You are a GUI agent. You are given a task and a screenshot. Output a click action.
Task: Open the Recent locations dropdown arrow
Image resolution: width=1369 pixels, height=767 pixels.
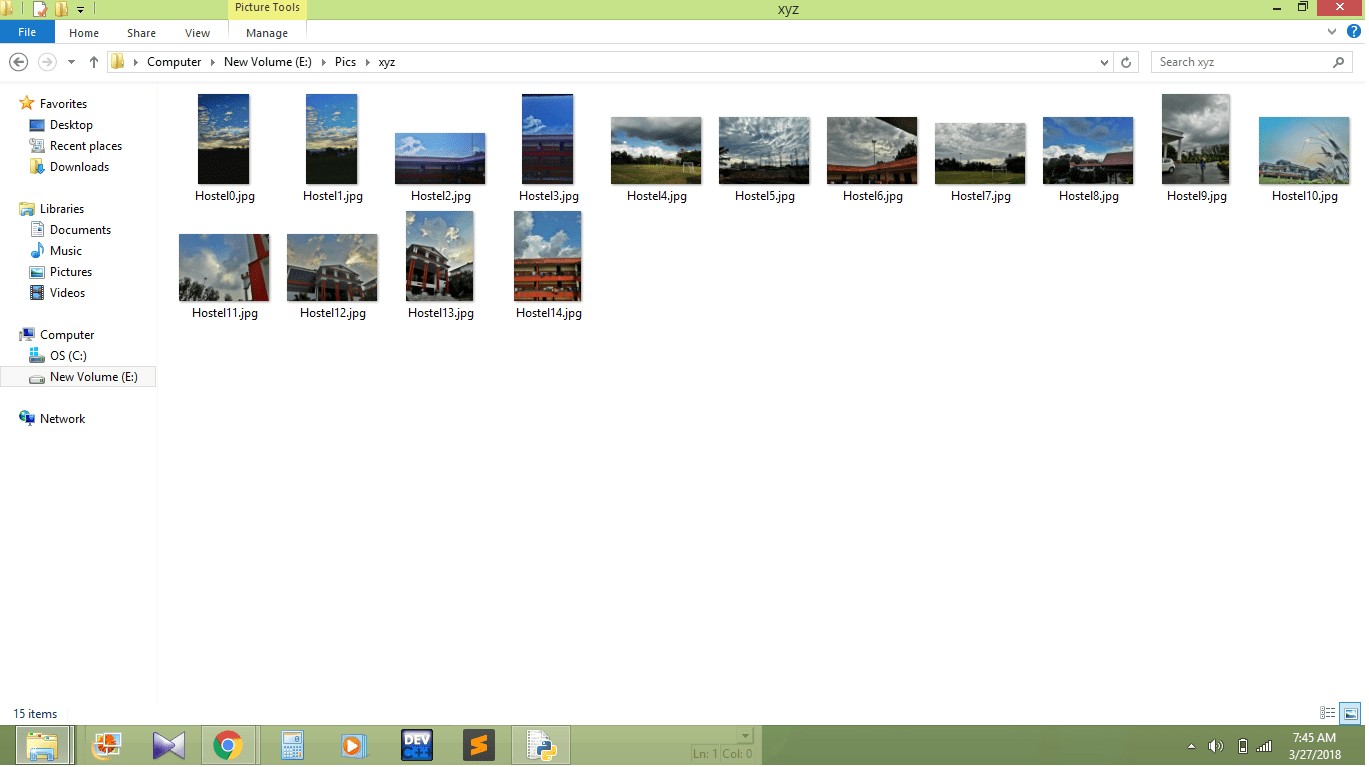pyautogui.click(x=71, y=62)
